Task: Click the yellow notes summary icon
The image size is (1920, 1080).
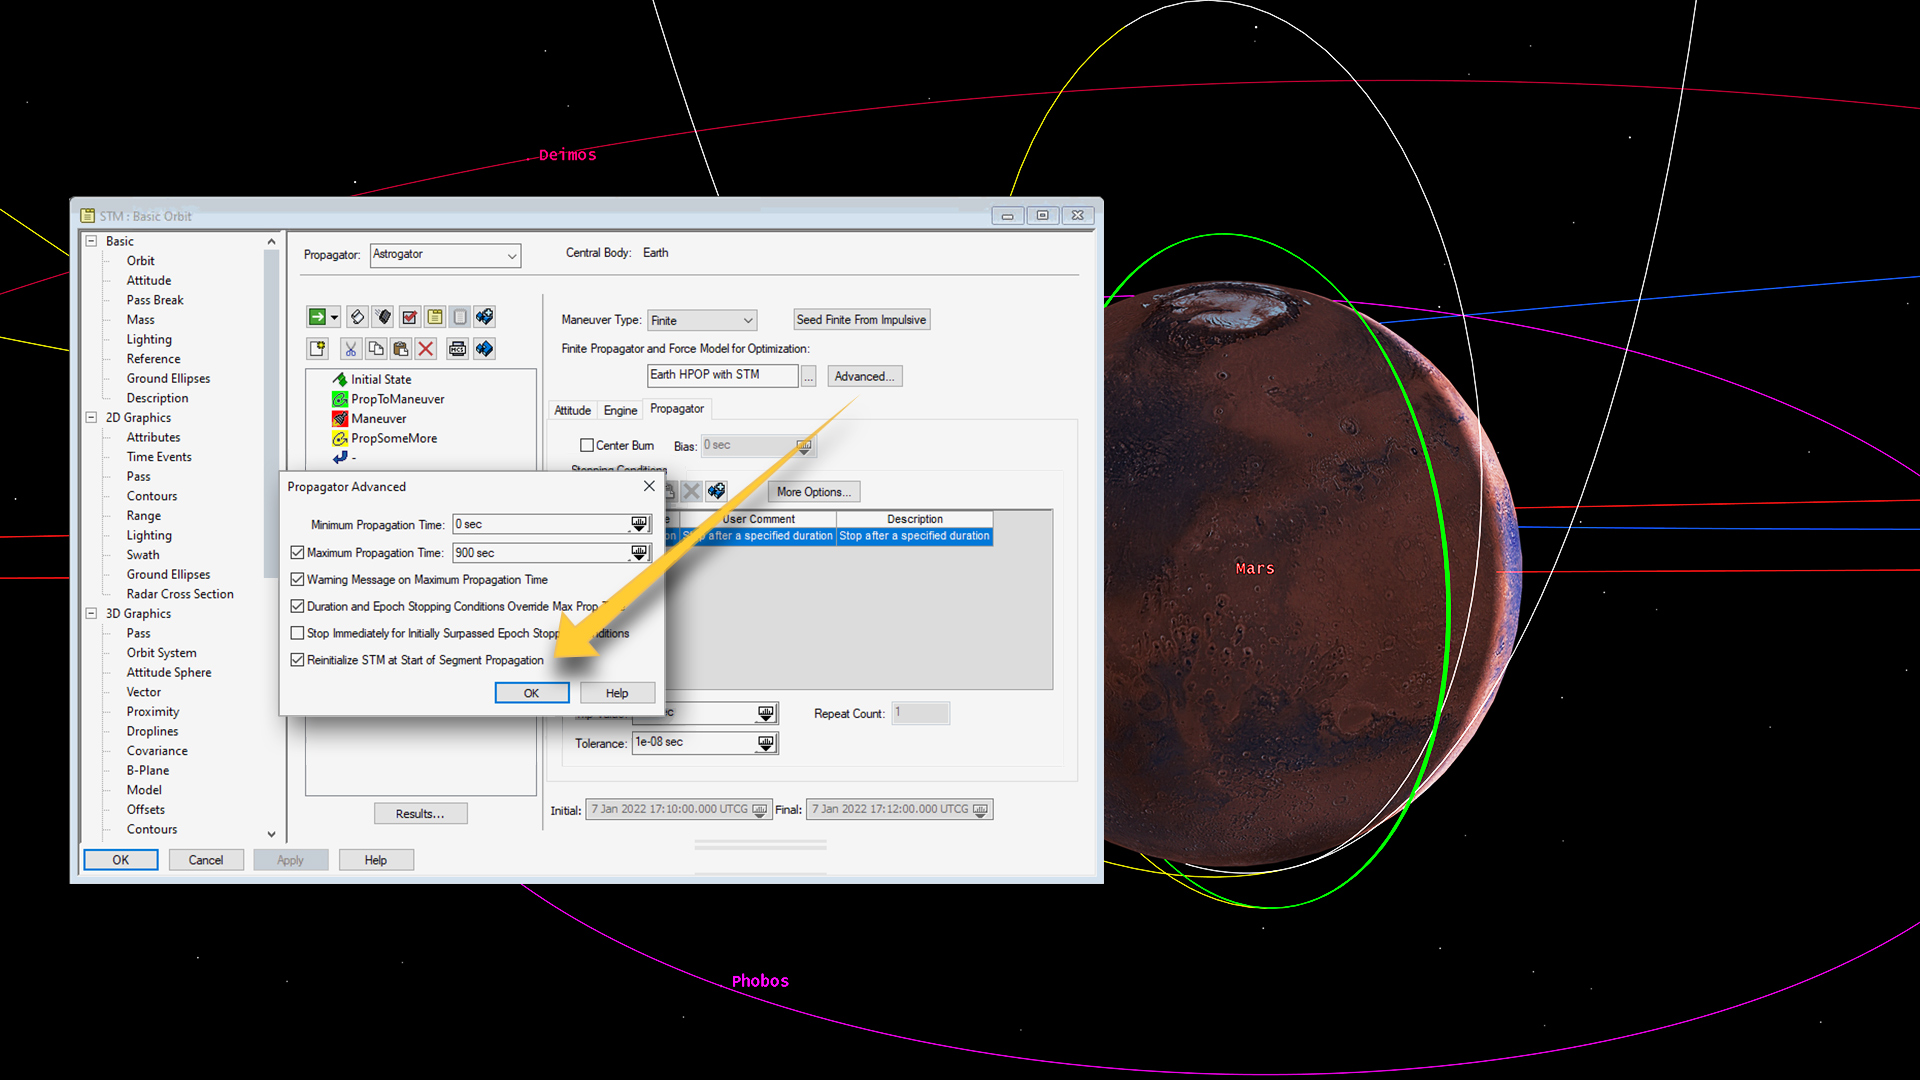Action: pyautogui.click(x=435, y=317)
